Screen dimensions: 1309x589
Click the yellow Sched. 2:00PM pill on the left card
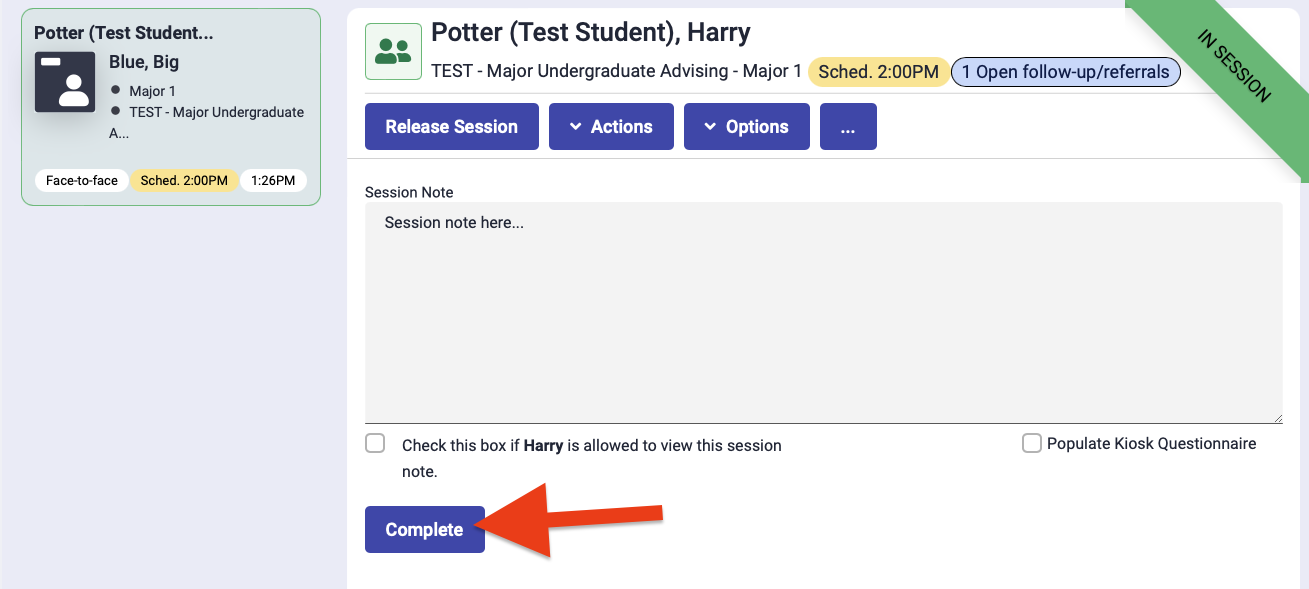pos(184,180)
